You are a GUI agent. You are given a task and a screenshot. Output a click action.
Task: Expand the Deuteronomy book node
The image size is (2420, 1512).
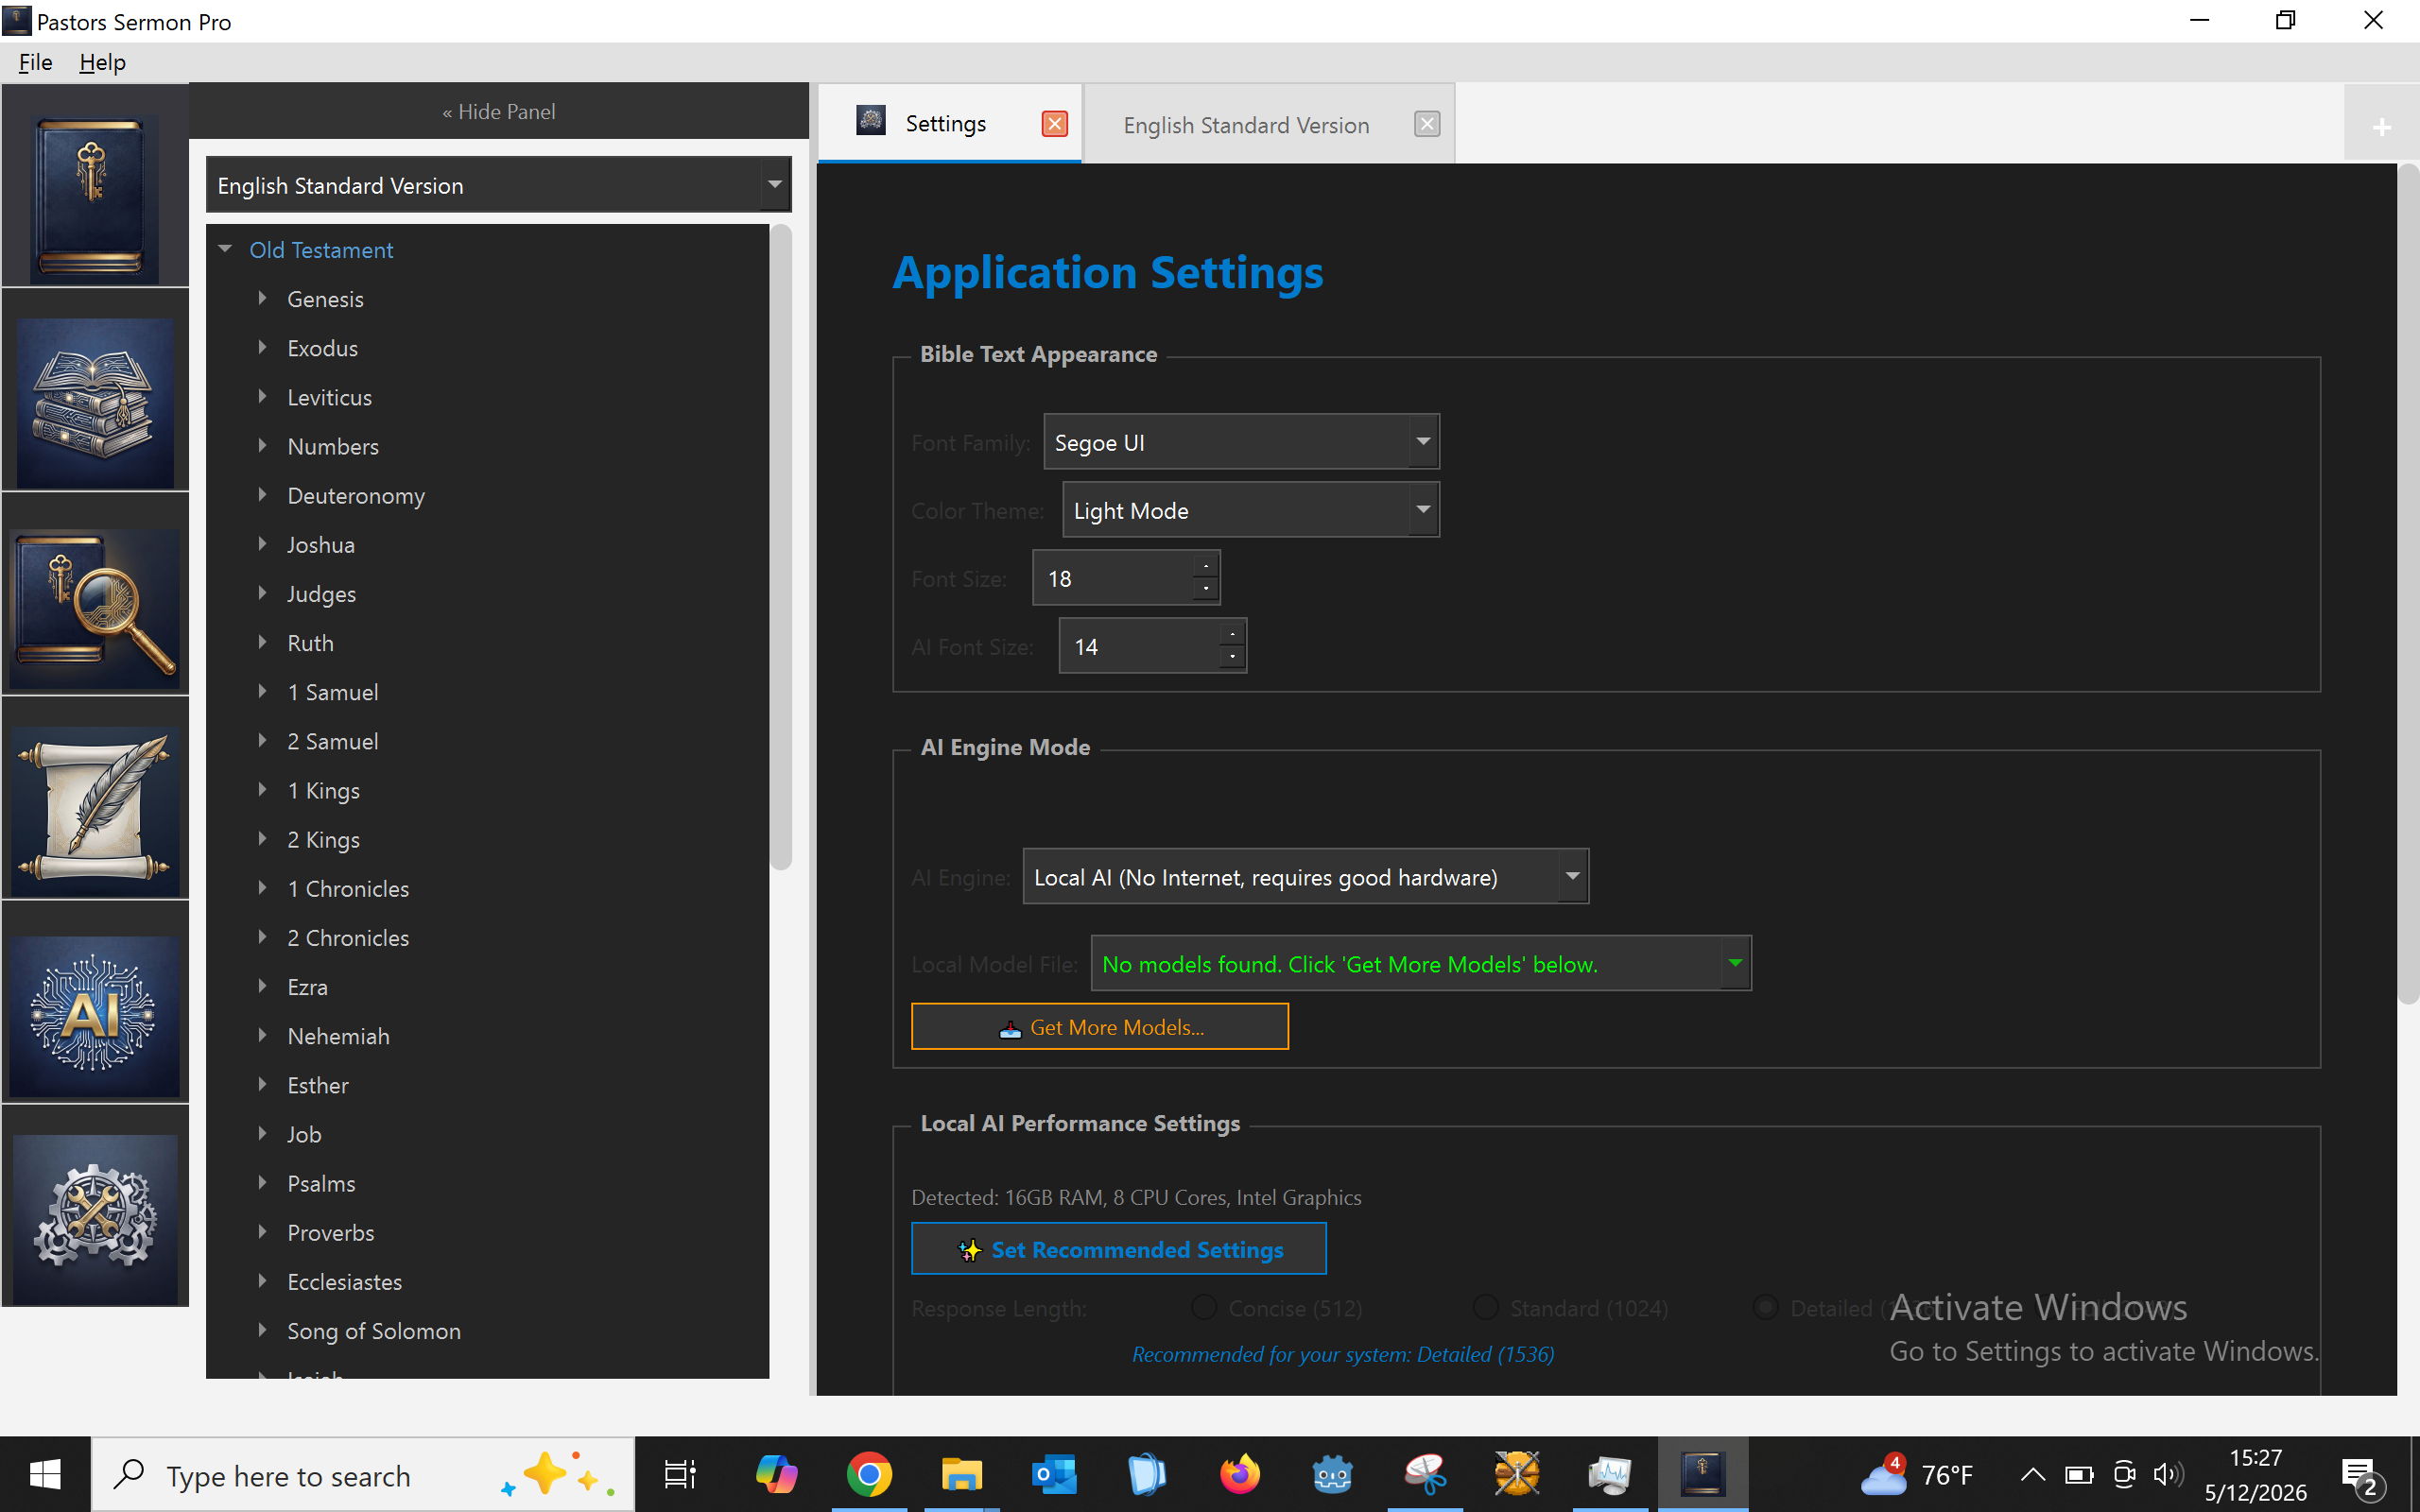(x=263, y=495)
